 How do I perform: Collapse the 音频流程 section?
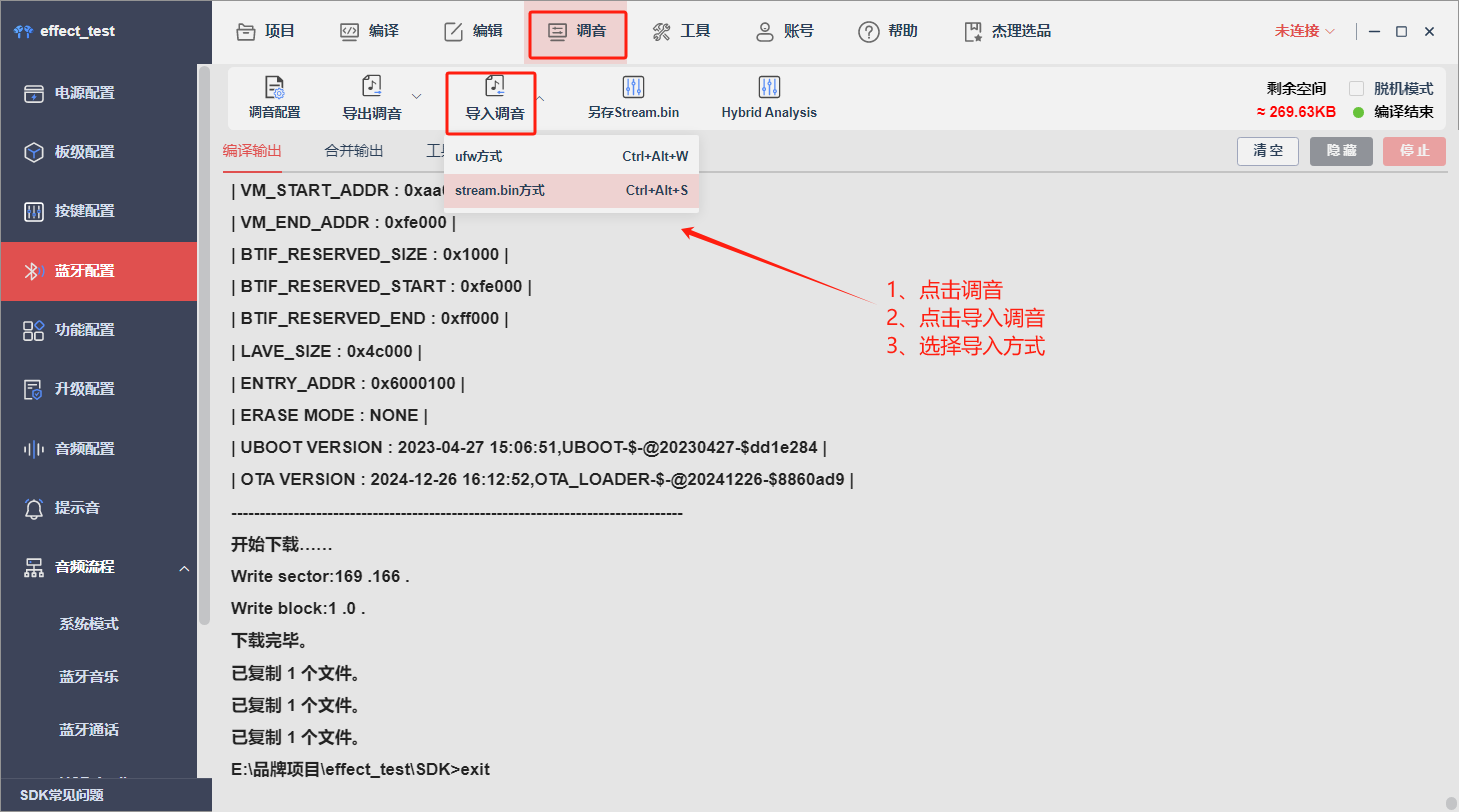(184, 568)
